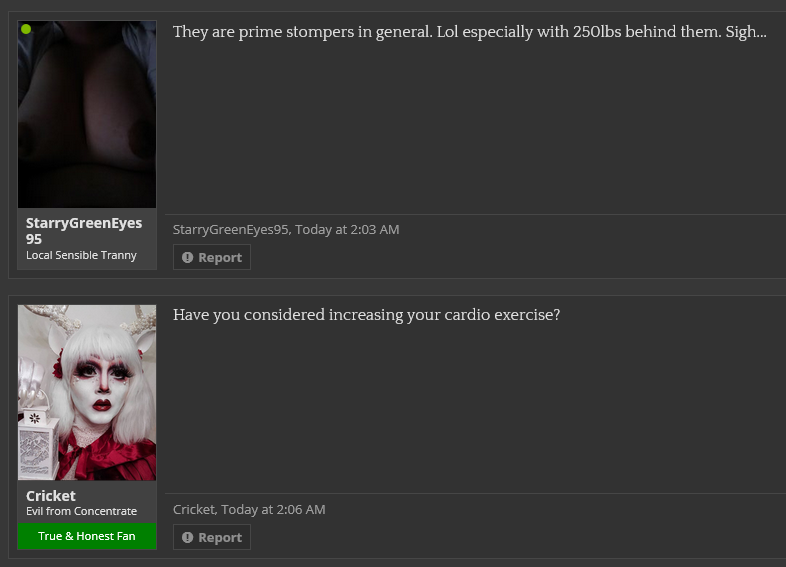Report the Cricket post
The image size is (786, 567).
click(x=212, y=537)
